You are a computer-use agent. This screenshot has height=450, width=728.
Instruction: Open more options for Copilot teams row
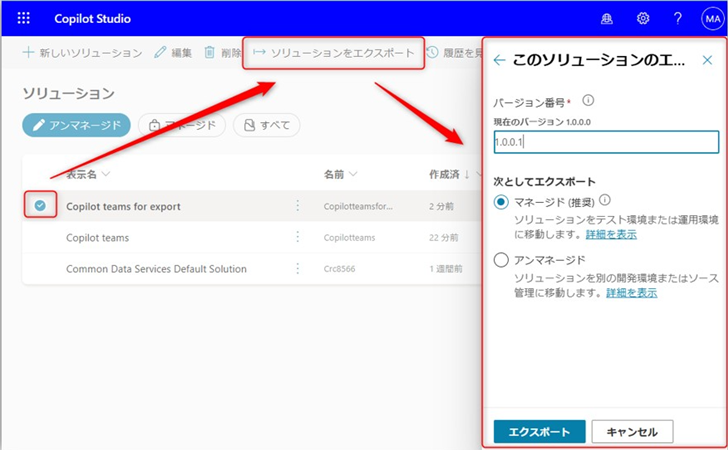coord(298,237)
